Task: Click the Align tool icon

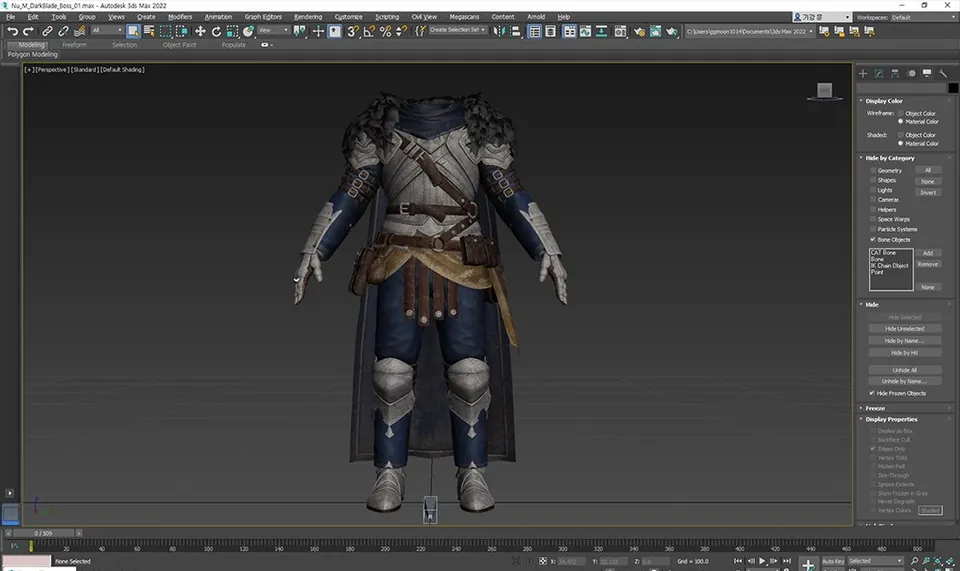Action: click(516, 31)
